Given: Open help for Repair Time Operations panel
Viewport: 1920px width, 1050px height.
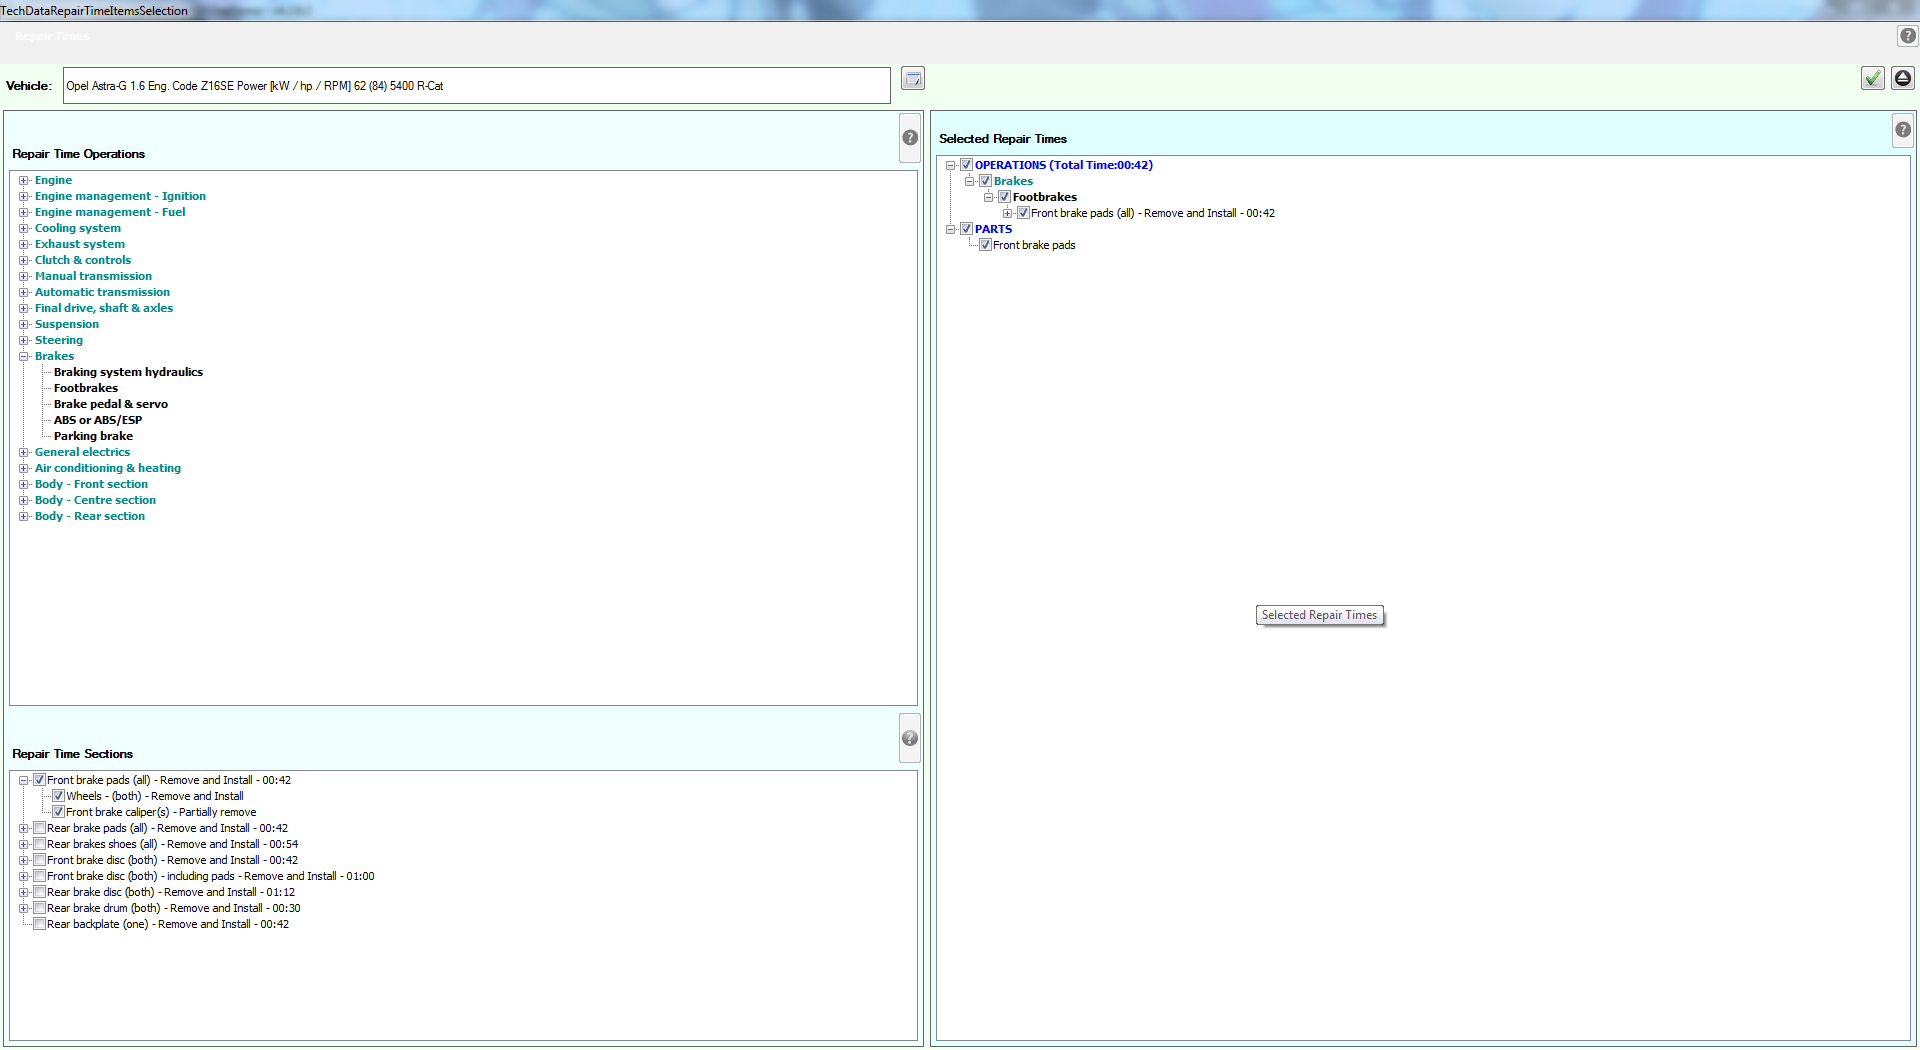Looking at the screenshot, I should pos(910,138).
